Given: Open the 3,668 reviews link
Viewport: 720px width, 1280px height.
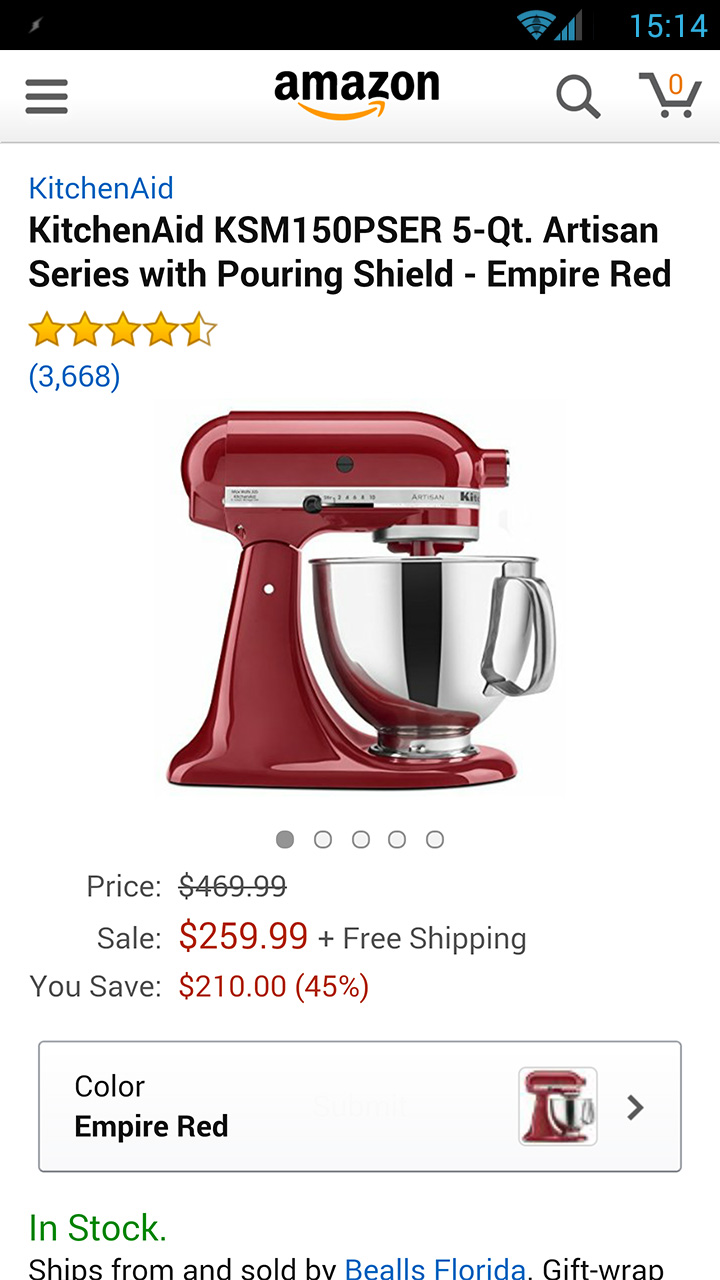Looking at the screenshot, I should pyautogui.click(x=74, y=376).
